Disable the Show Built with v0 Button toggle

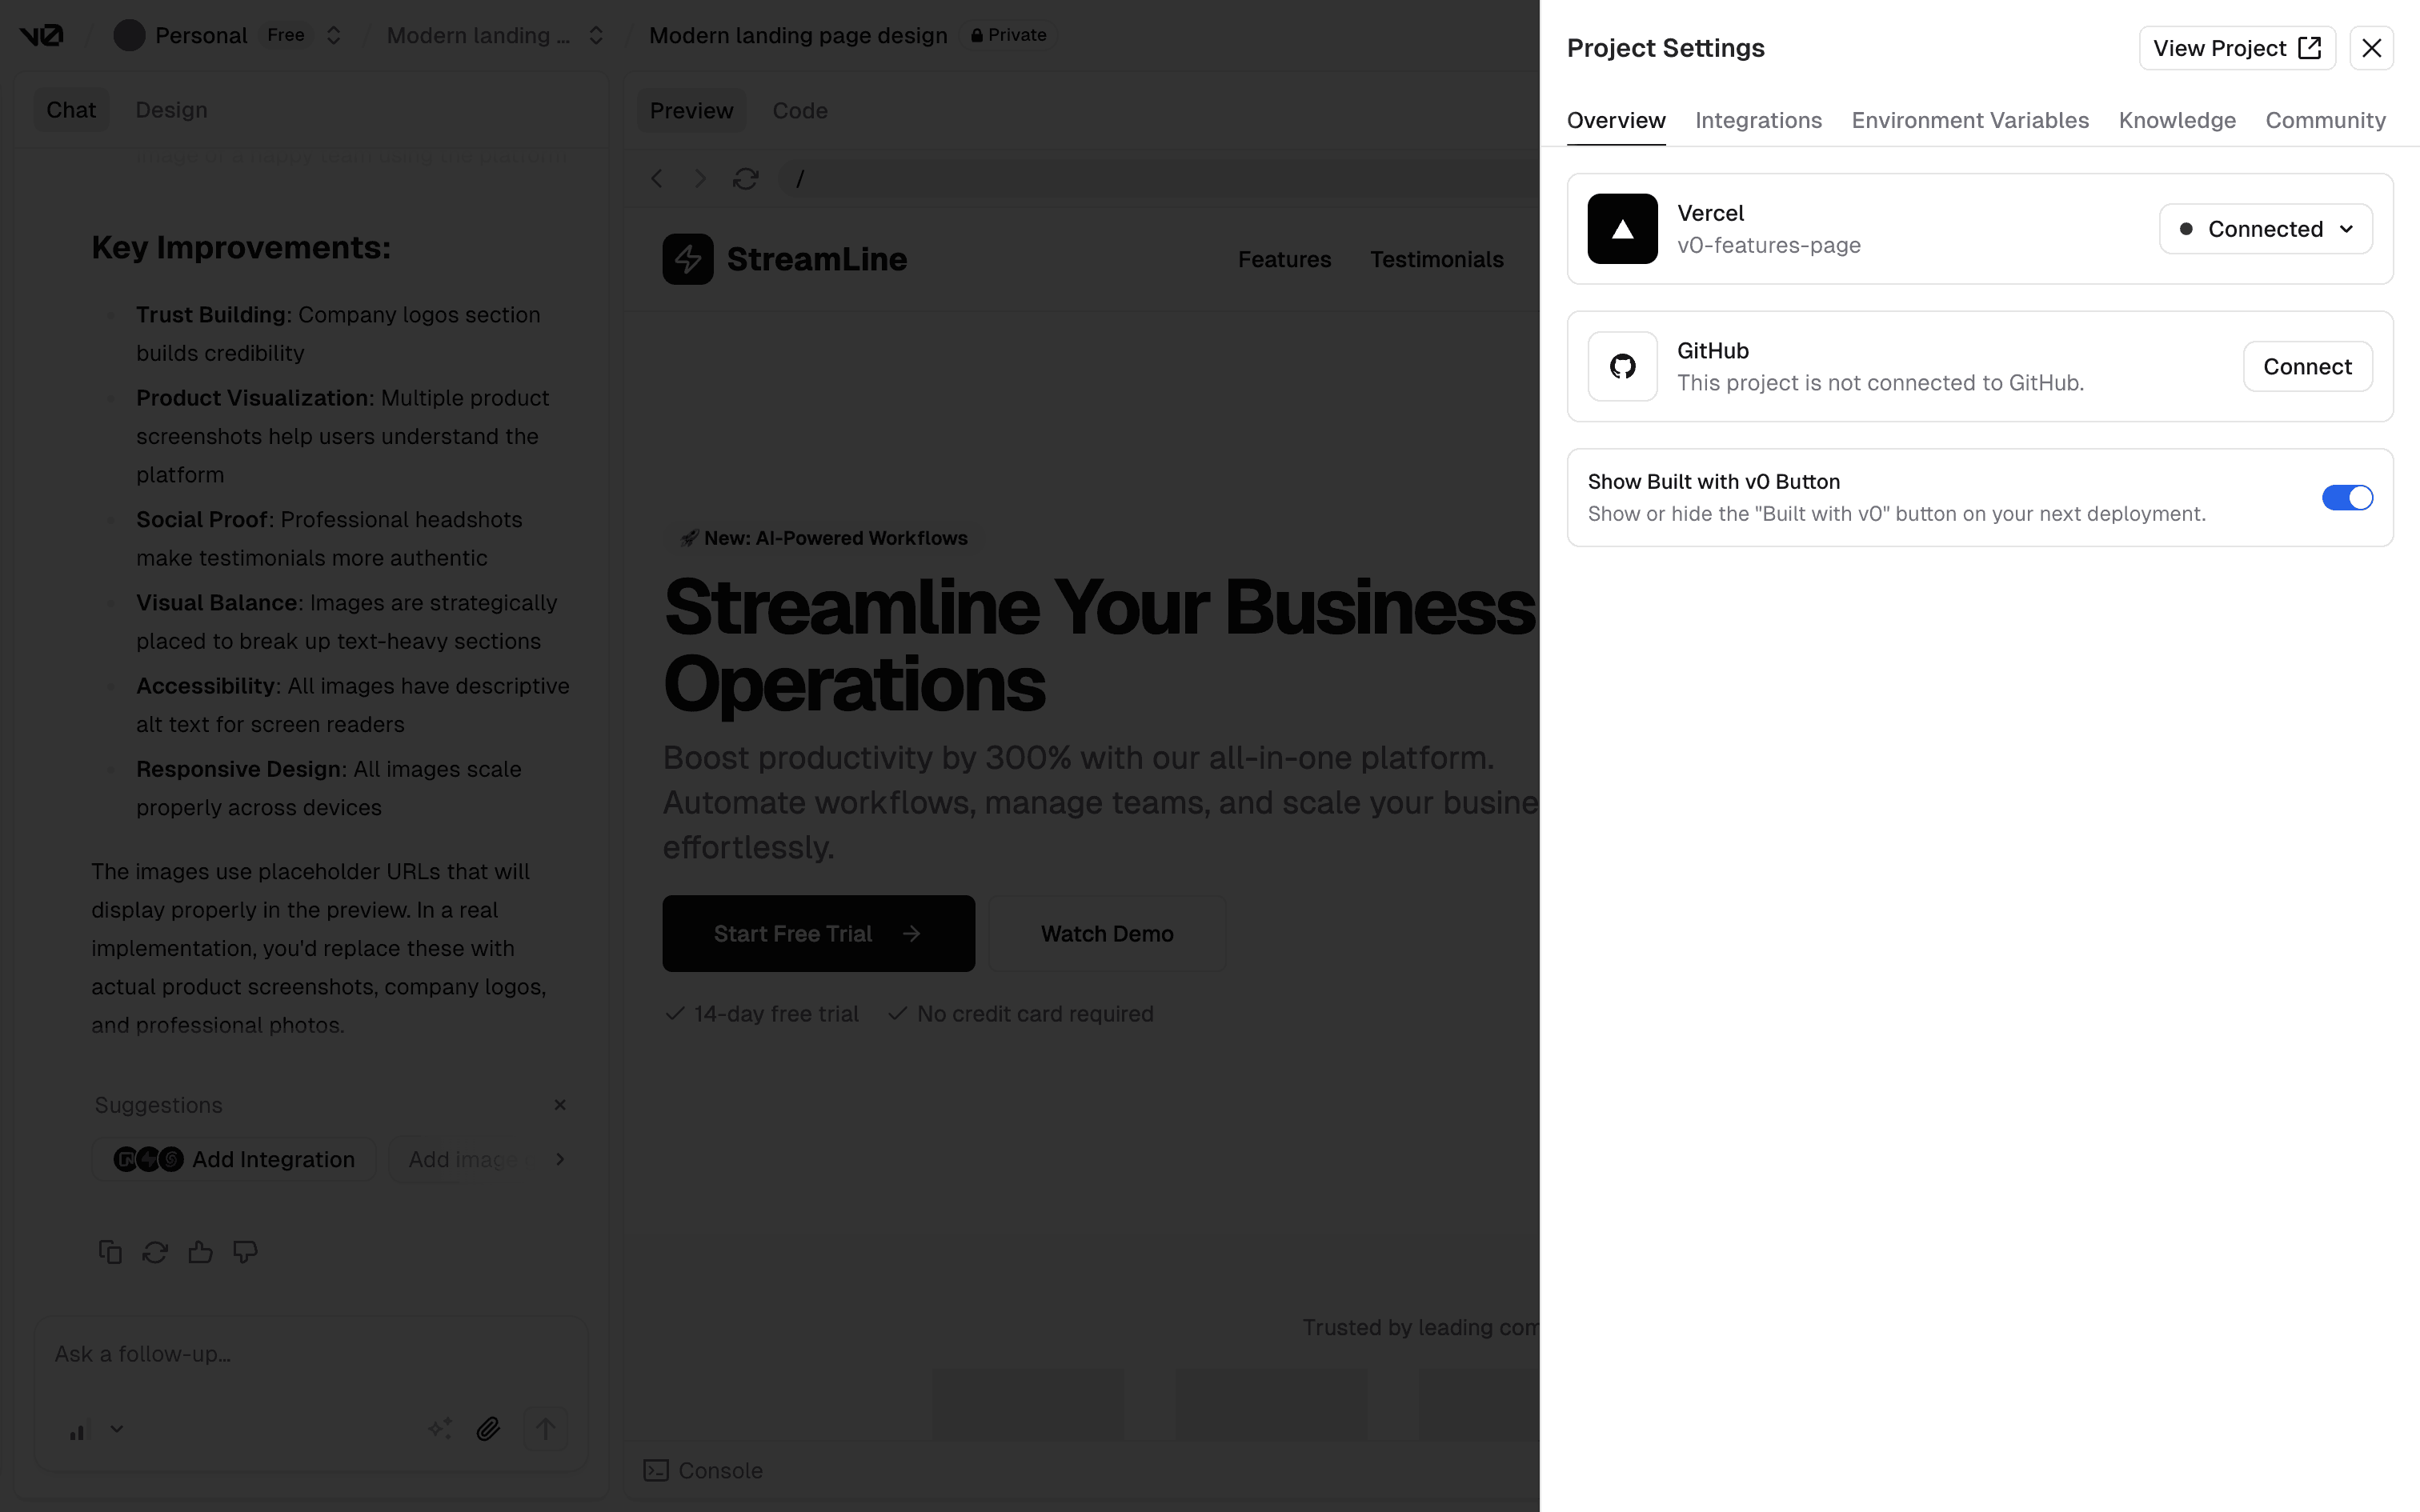point(2346,497)
